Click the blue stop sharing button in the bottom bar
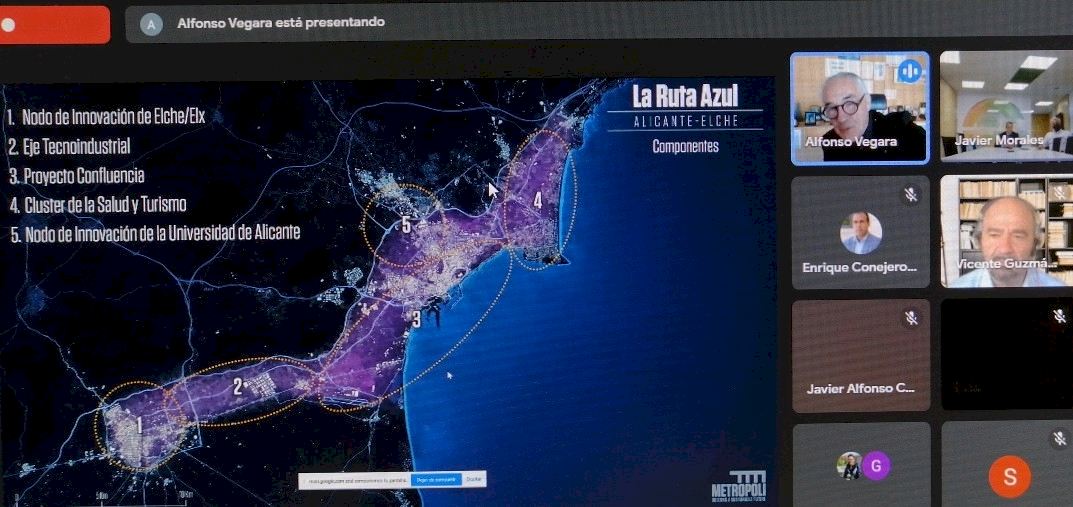1073x507 pixels. click(x=436, y=480)
